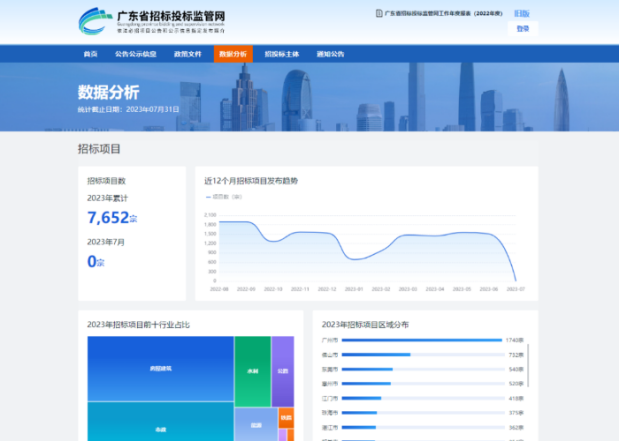Click the 旧版 old version link
Viewport: 619px width, 441px height.
click(x=522, y=14)
